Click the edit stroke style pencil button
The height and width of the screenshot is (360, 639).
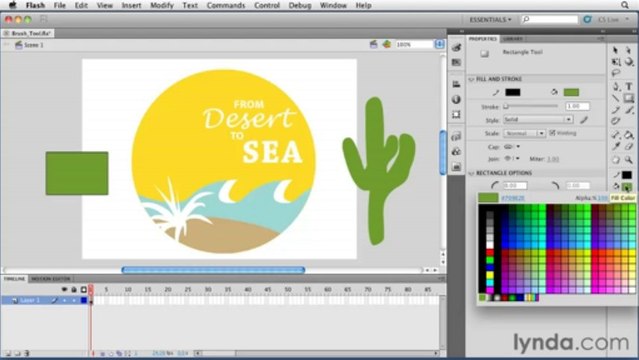tap(584, 119)
